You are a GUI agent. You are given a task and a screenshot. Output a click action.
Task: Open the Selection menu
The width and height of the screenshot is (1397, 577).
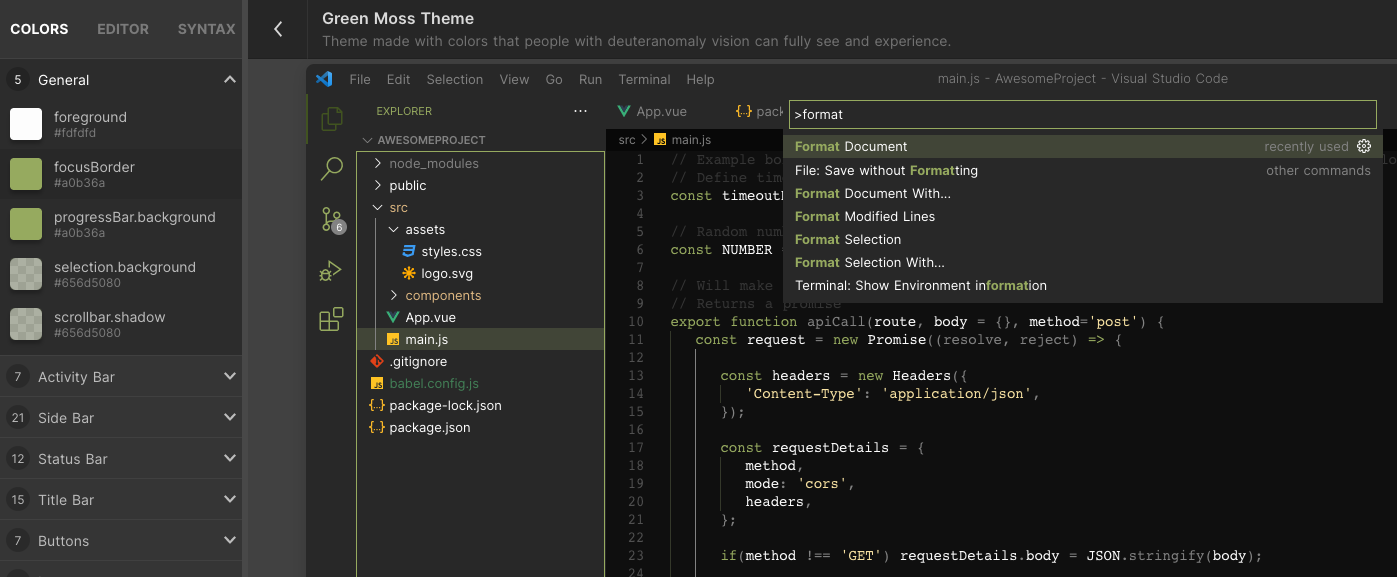pos(455,79)
